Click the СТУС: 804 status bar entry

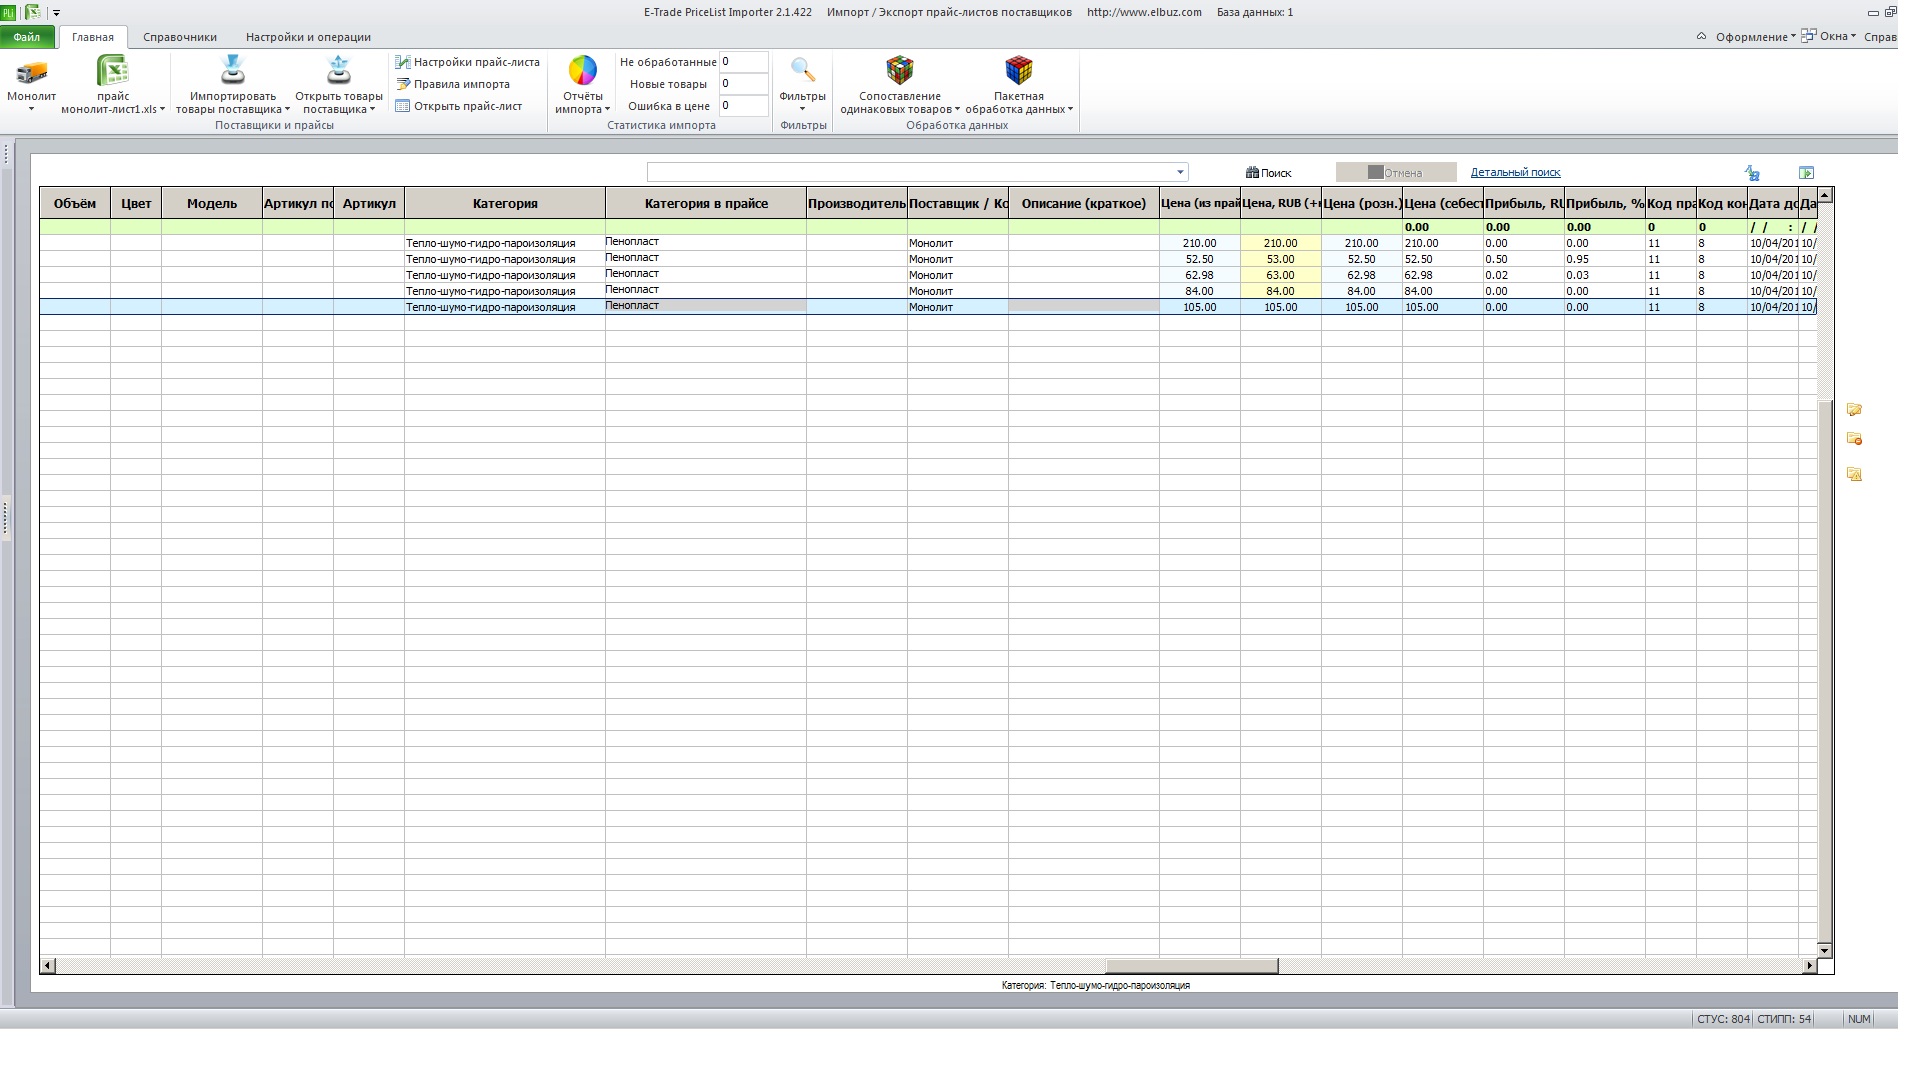tap(1723, 1020)
